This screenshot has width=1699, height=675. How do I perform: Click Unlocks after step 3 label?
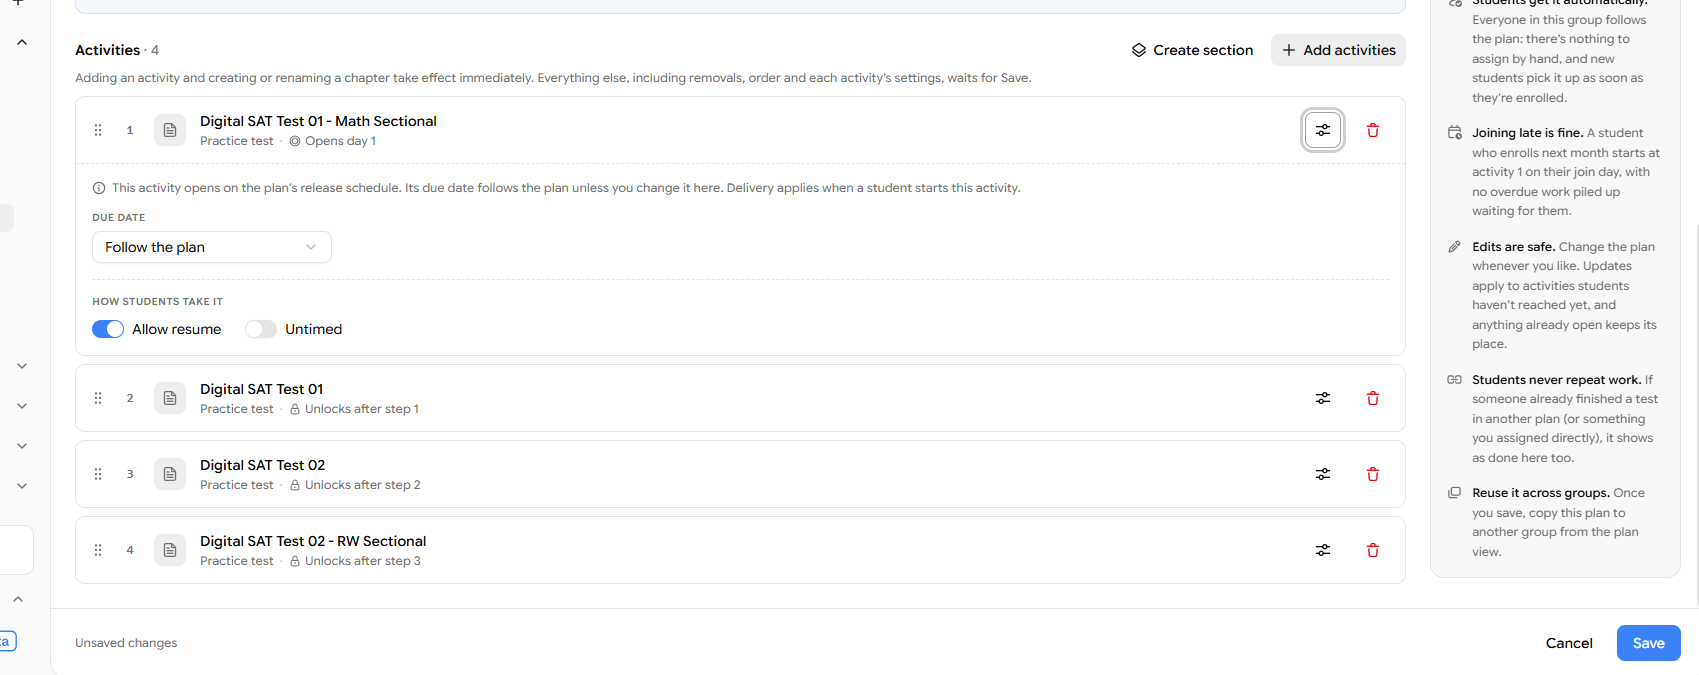362,561
